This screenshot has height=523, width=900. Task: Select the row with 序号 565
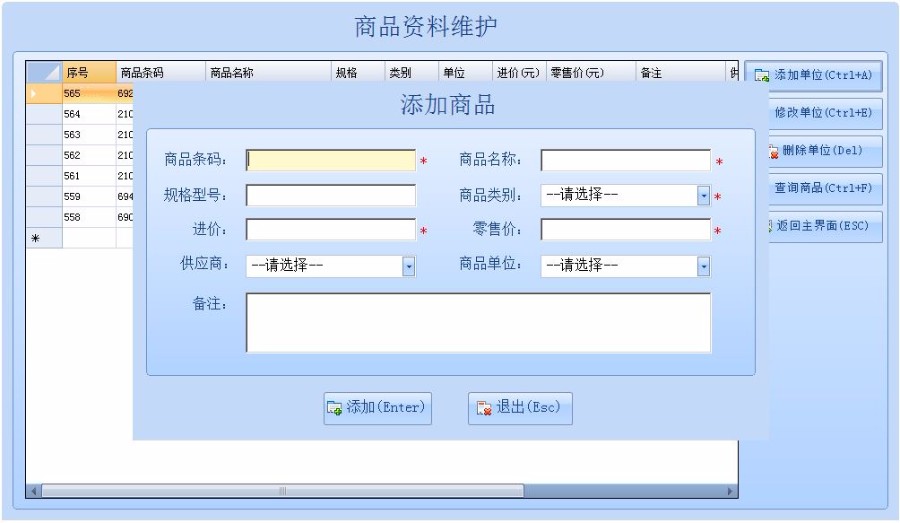click(x=80, y=94)
